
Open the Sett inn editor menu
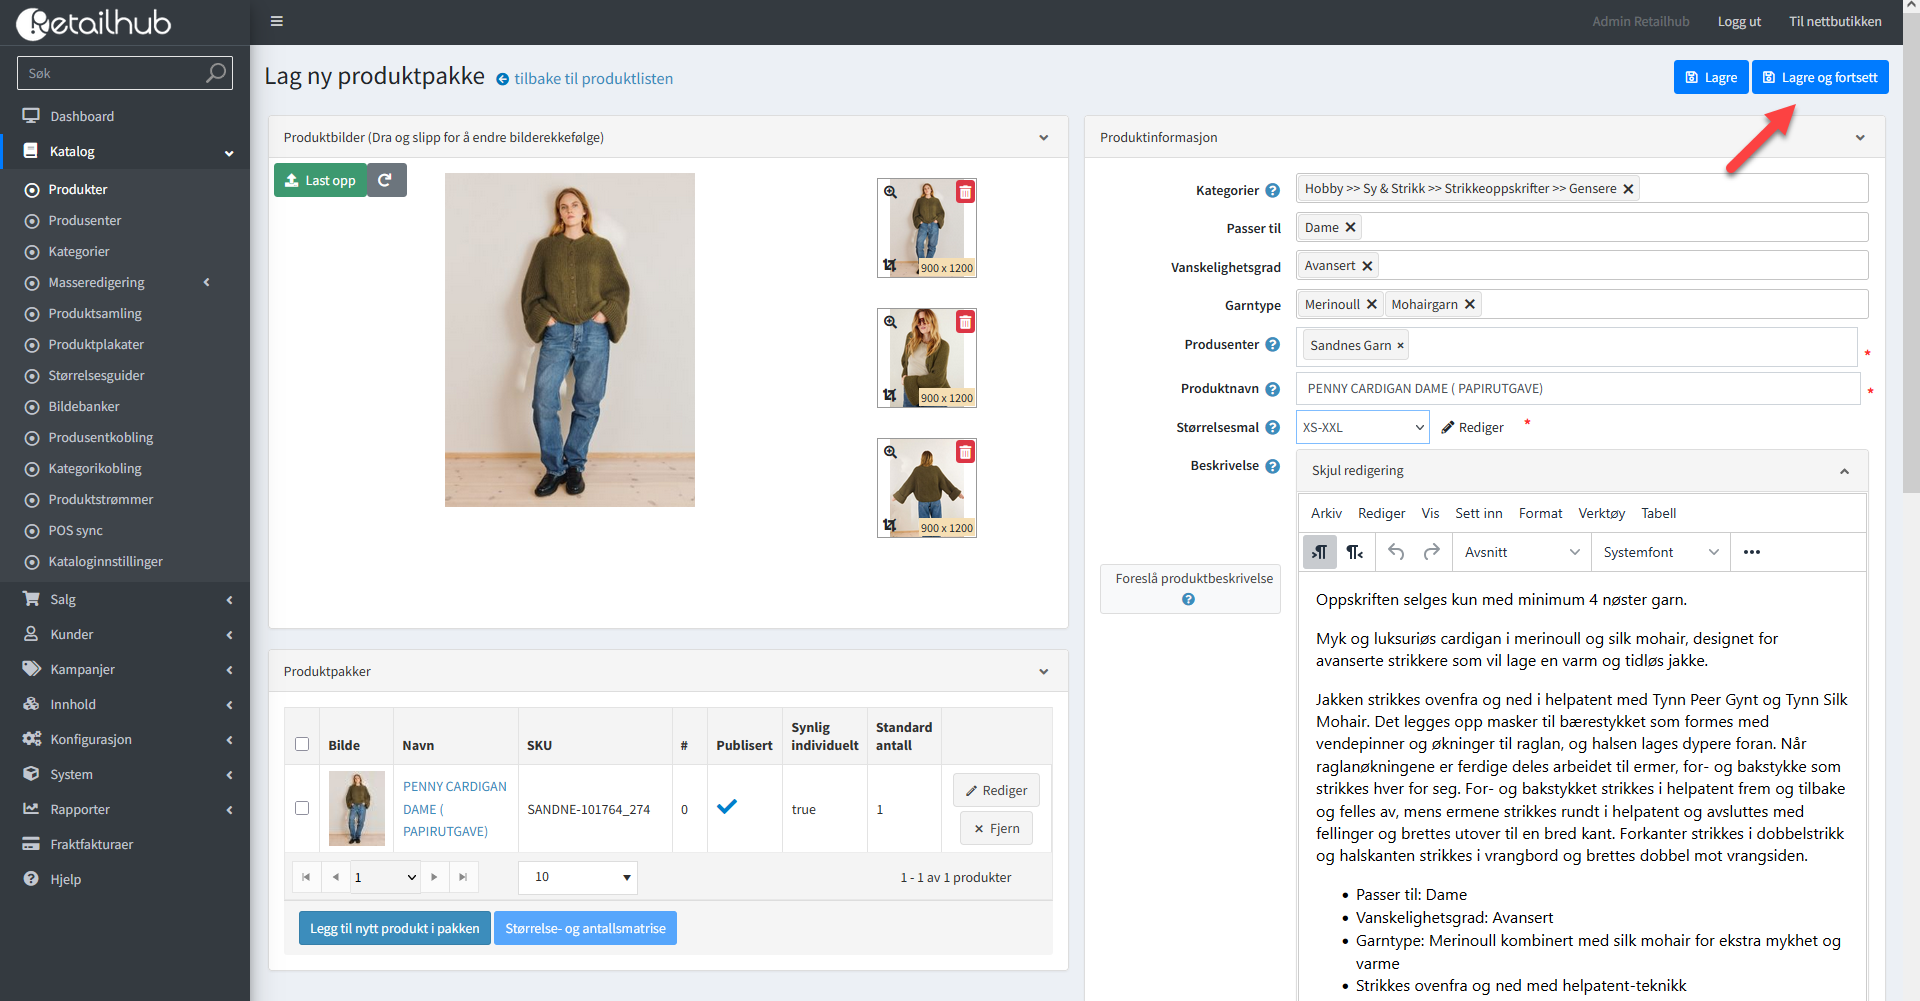[1478, 513]
